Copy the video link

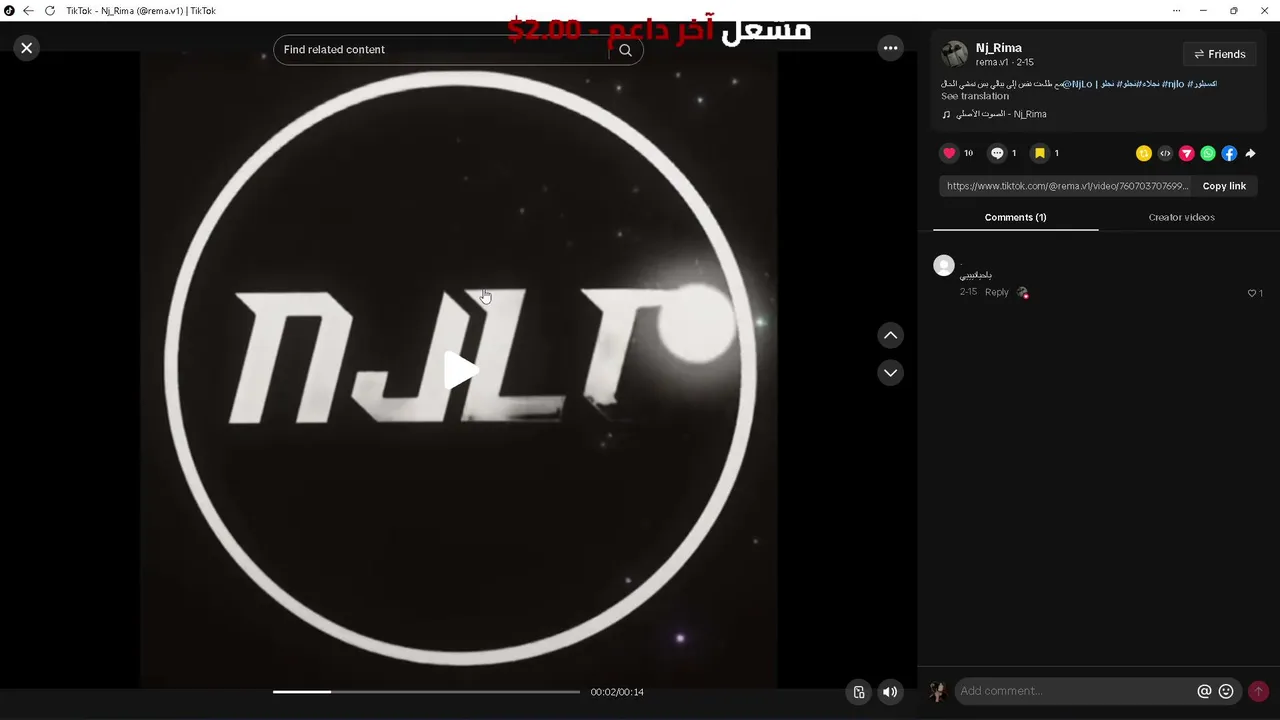1224,186
